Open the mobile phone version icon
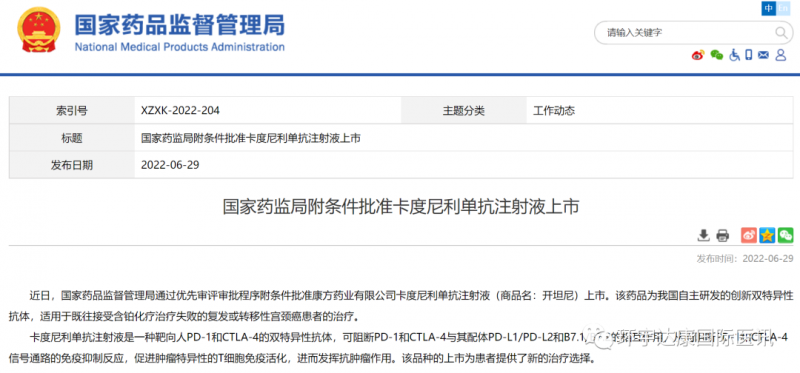This screenshot has width=800, height=373. 748,55
